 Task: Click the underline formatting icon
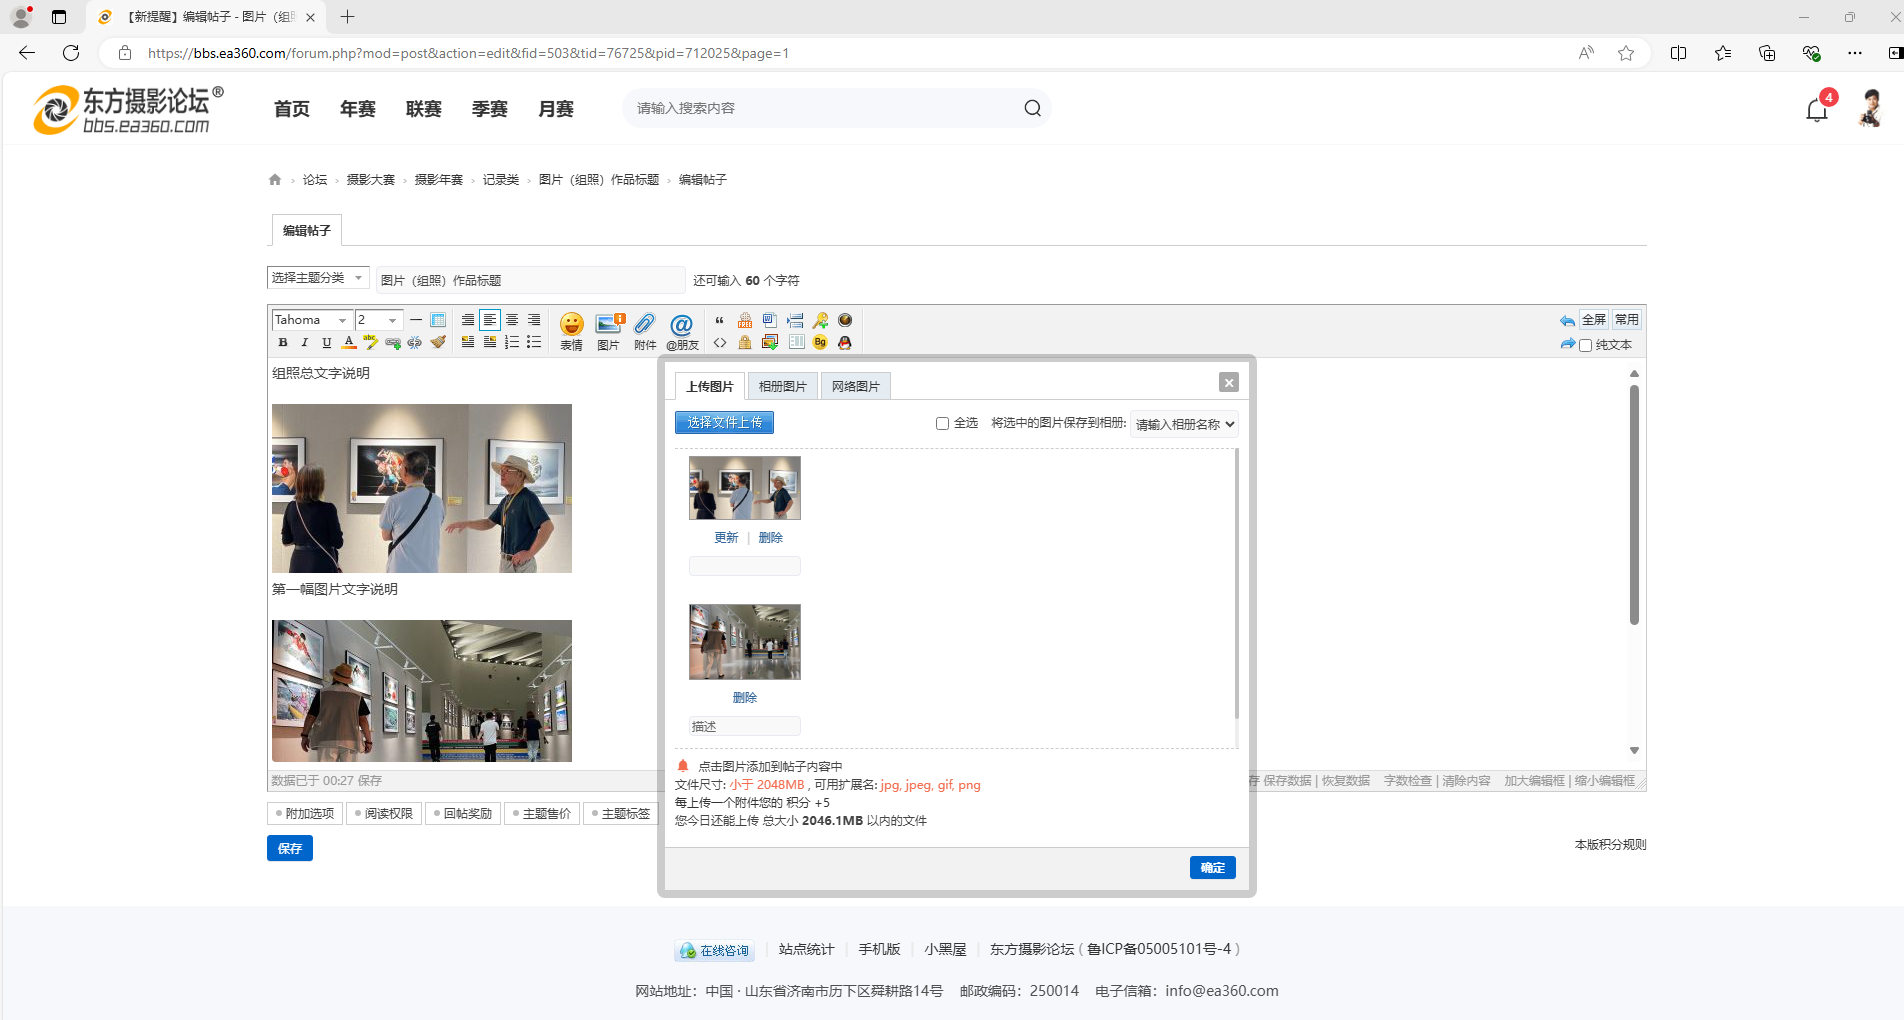(327, 343)
